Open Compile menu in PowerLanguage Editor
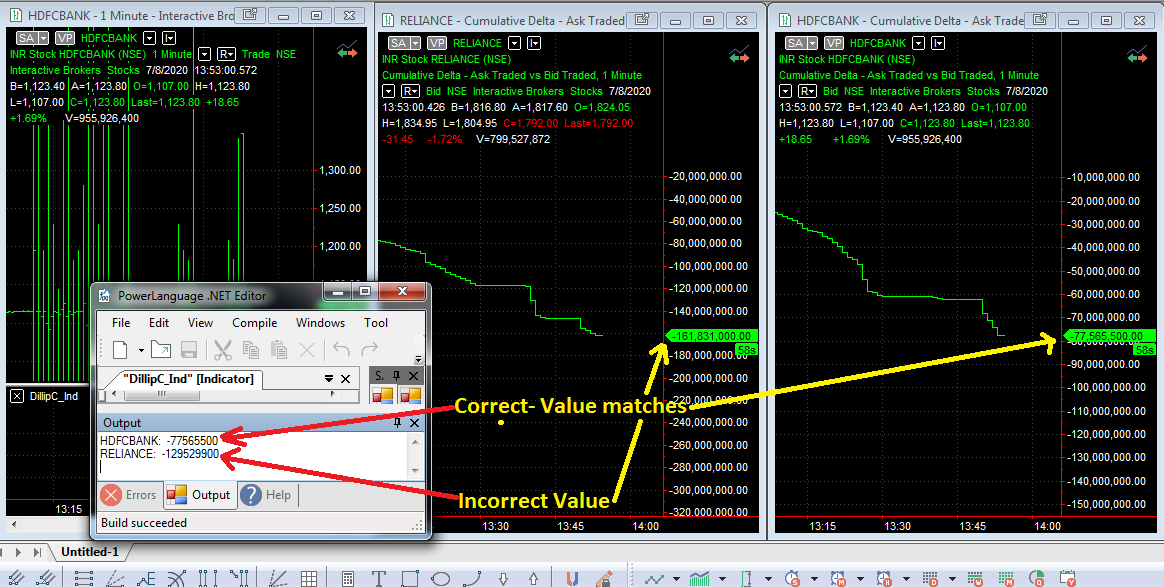The height and width of the screenshot is (587, 1164). click(x=255, y=323)
